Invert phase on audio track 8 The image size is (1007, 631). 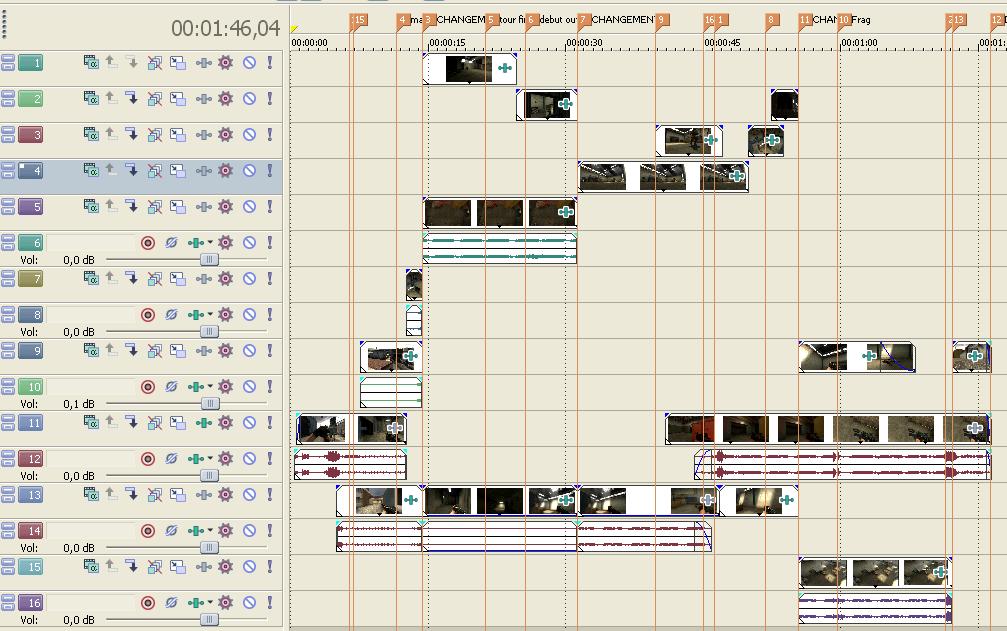point(171,314)
